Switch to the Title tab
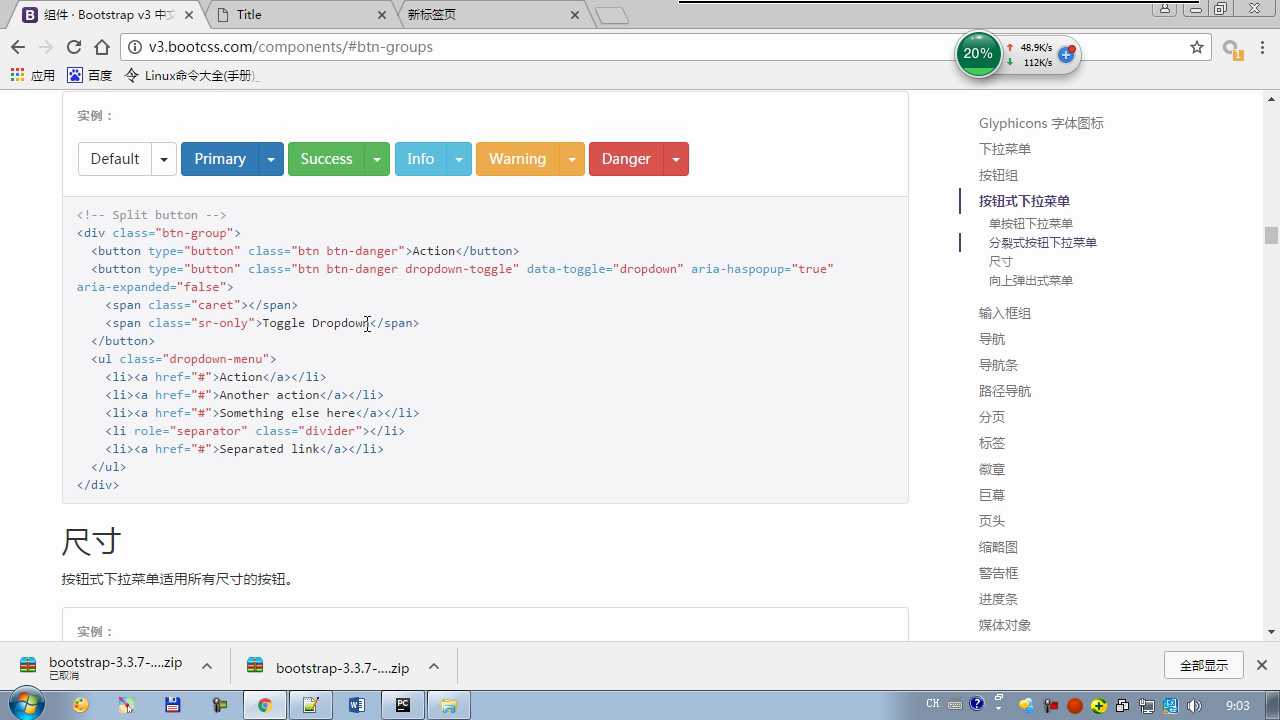This screenshot has width=1280, height=720. coord(300,15)
